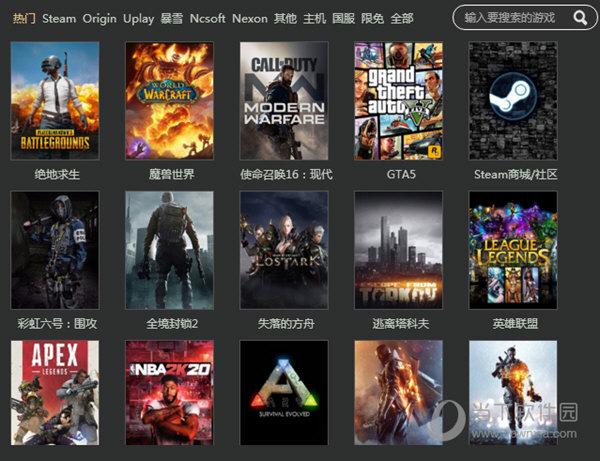This screenshot has height=461, width=600.
Task: Select the World of Warcraft cover
Action: pos(170,101)
